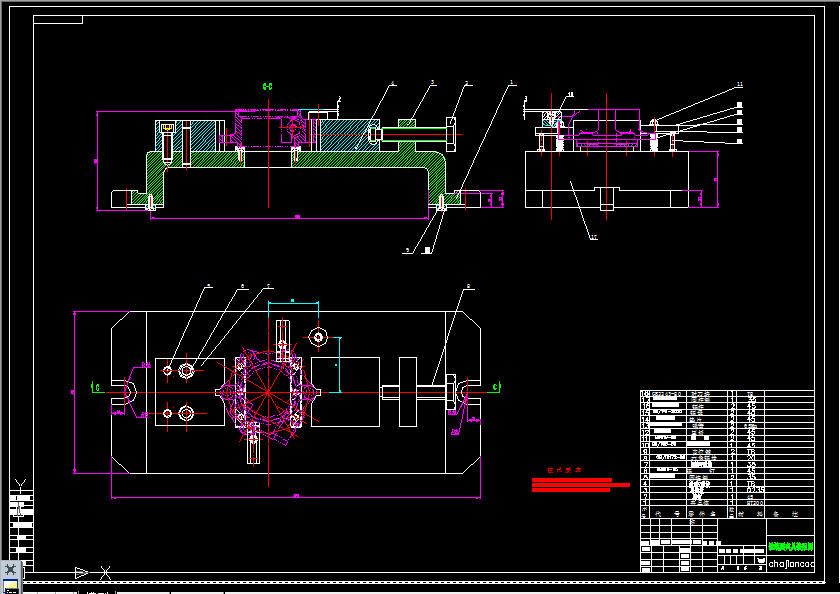
Task: Select the UCS Y-axis icon in the drawing
Action: click(x=20, y=486)
